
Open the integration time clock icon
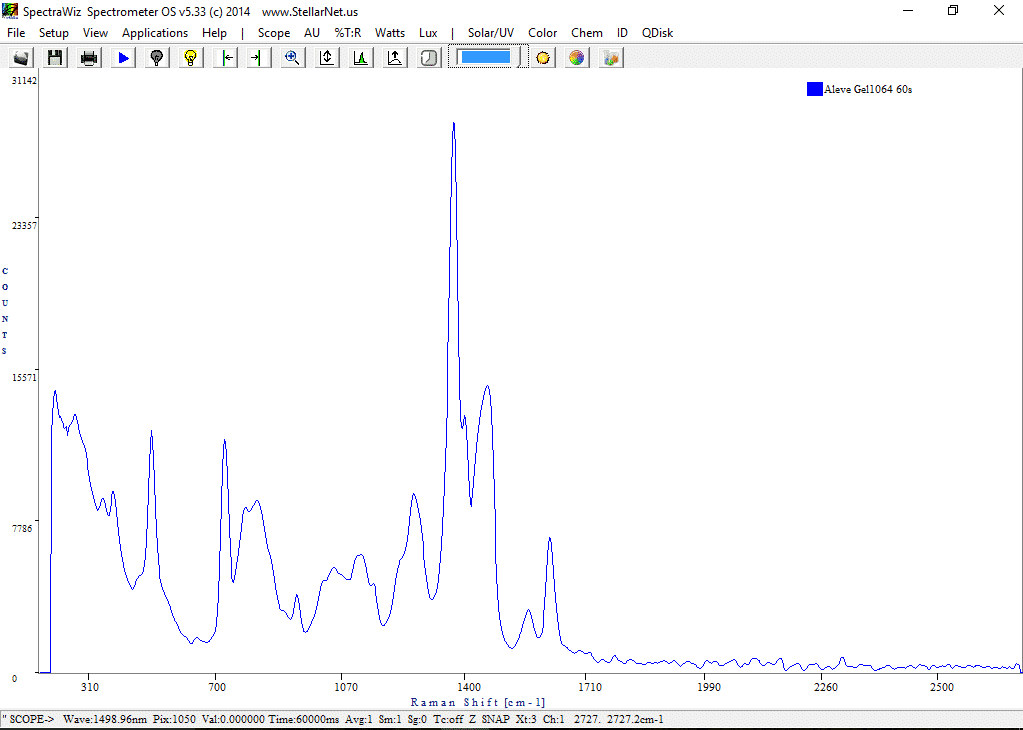[x=429, y=57]
